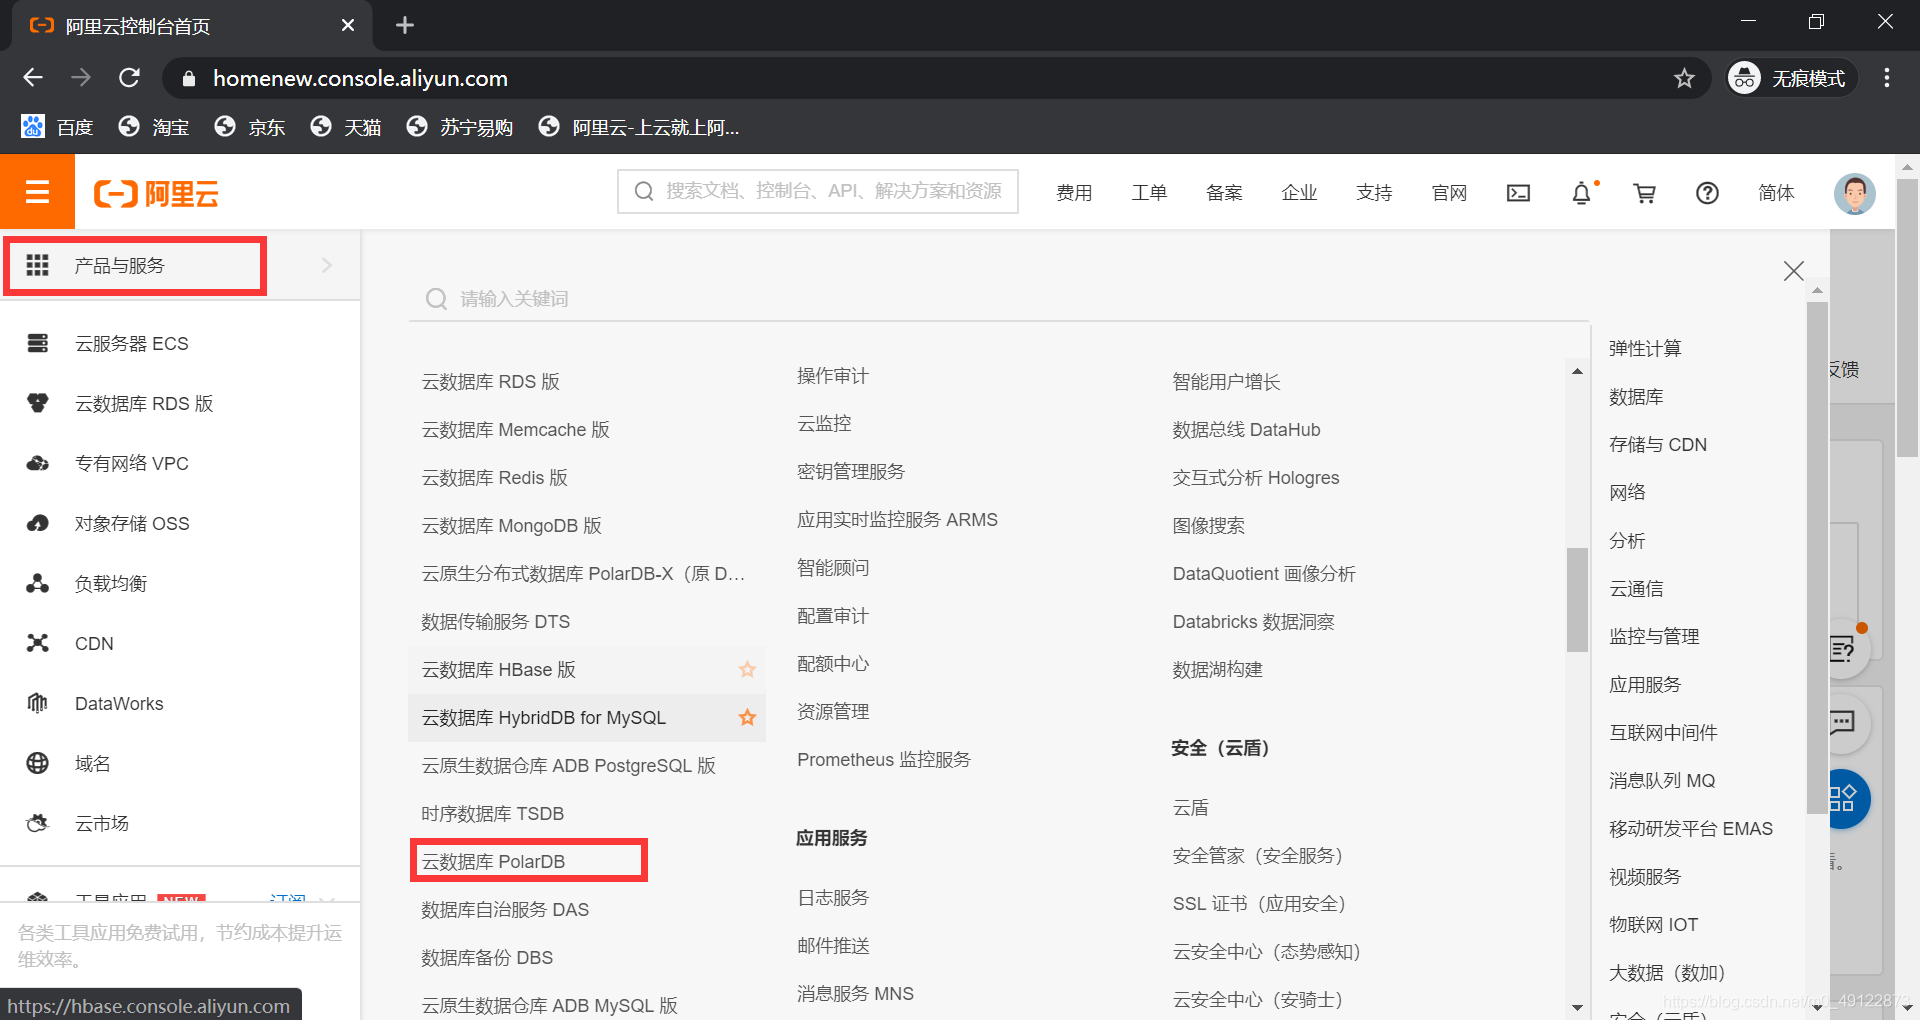
Task: Open the 云数据库 PolarDB link
Action: [493, 861]
